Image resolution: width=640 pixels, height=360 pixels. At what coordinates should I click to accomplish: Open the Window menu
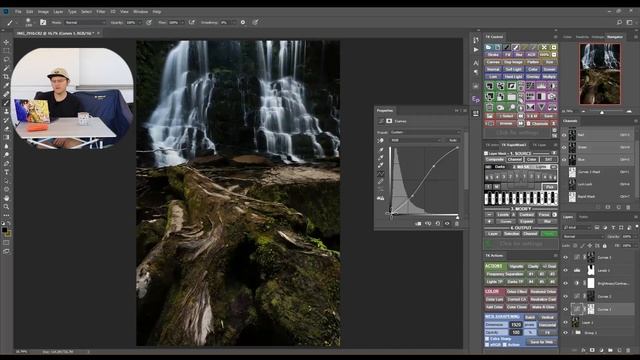pyautogui.click(x=140, y=12)
